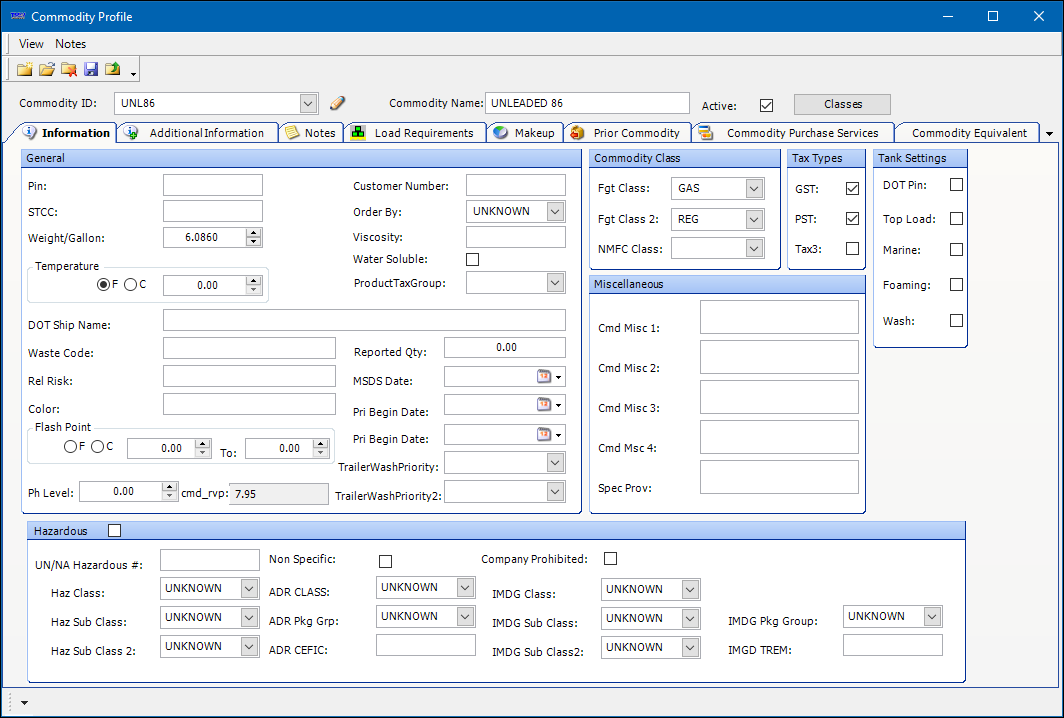Increase Weight/Gallon with the up spinner arrow
This screenshot has width=1064, height=718.
[x=254, y=233]
